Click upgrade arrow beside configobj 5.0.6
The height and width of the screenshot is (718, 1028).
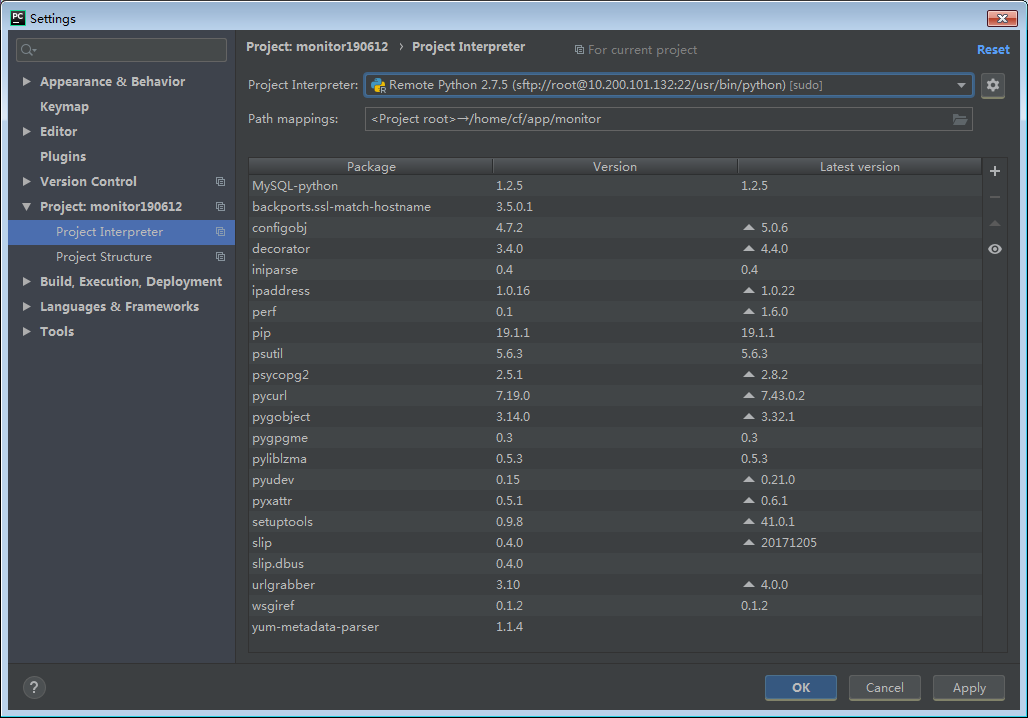[749, 228]
